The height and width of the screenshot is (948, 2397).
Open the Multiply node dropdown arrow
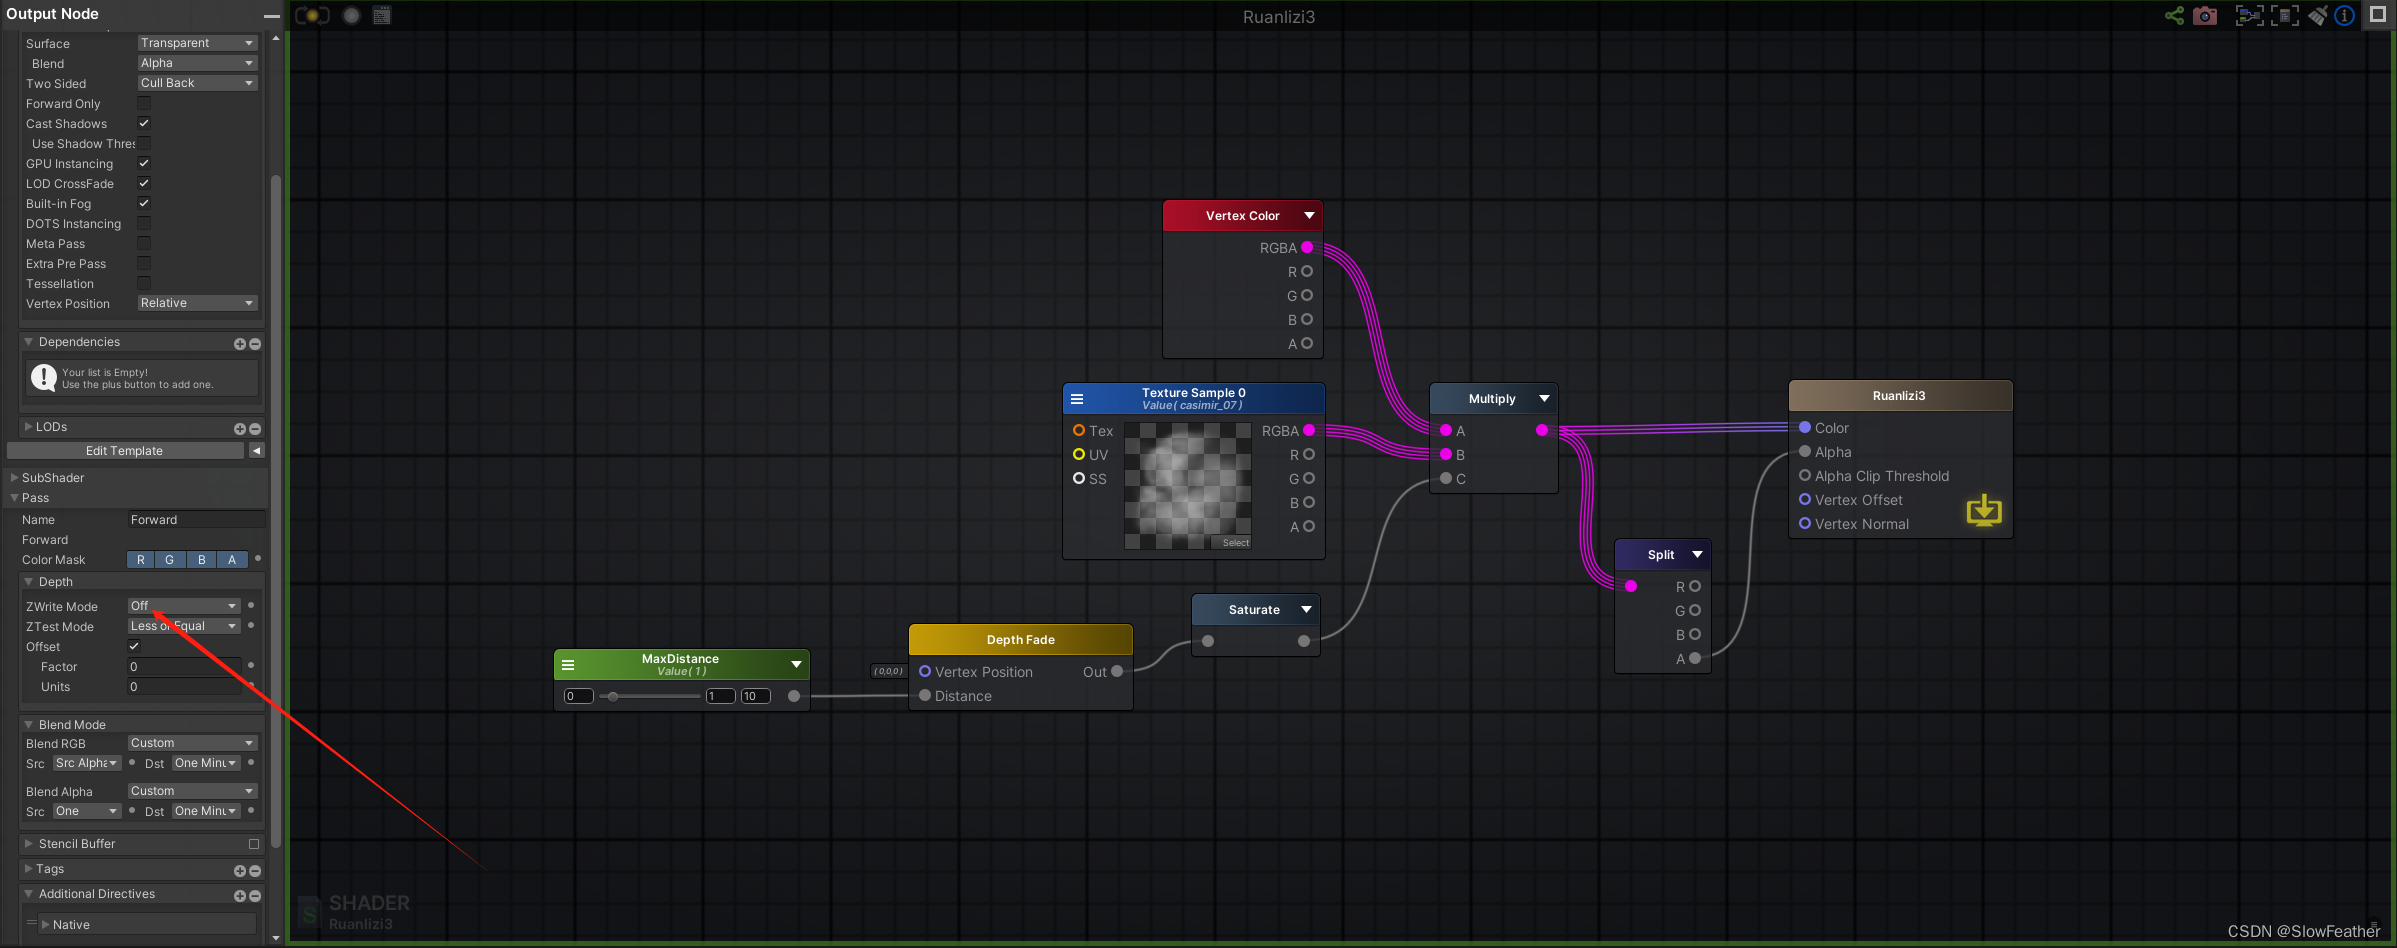coord(1544,398)
